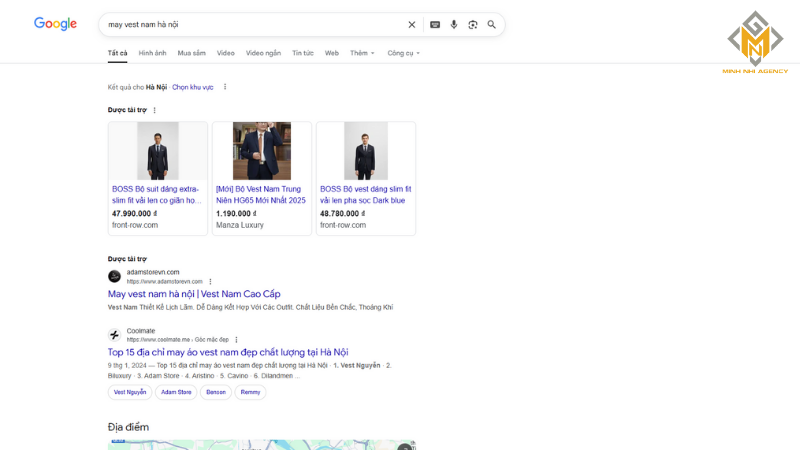This screenshot has width=800, height=450.
Task: Click the 'Adam Store' chip
Action: point(176,392)
